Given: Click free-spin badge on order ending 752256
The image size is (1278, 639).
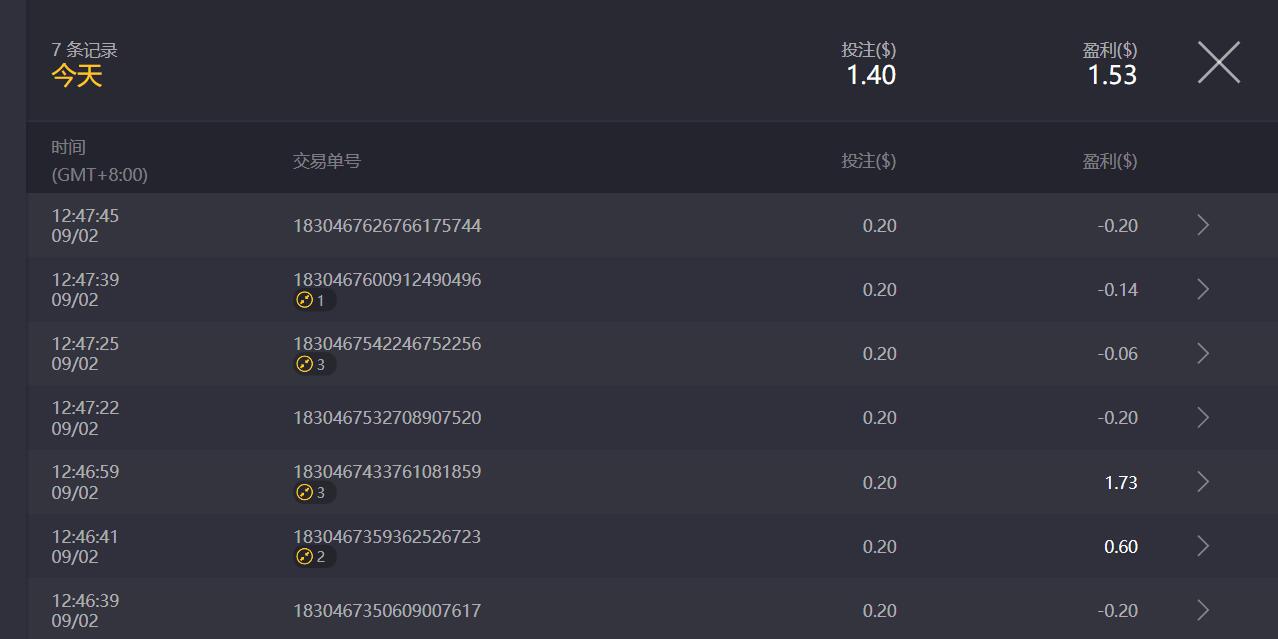Looking at the screenshot, I should pos(313,364).
